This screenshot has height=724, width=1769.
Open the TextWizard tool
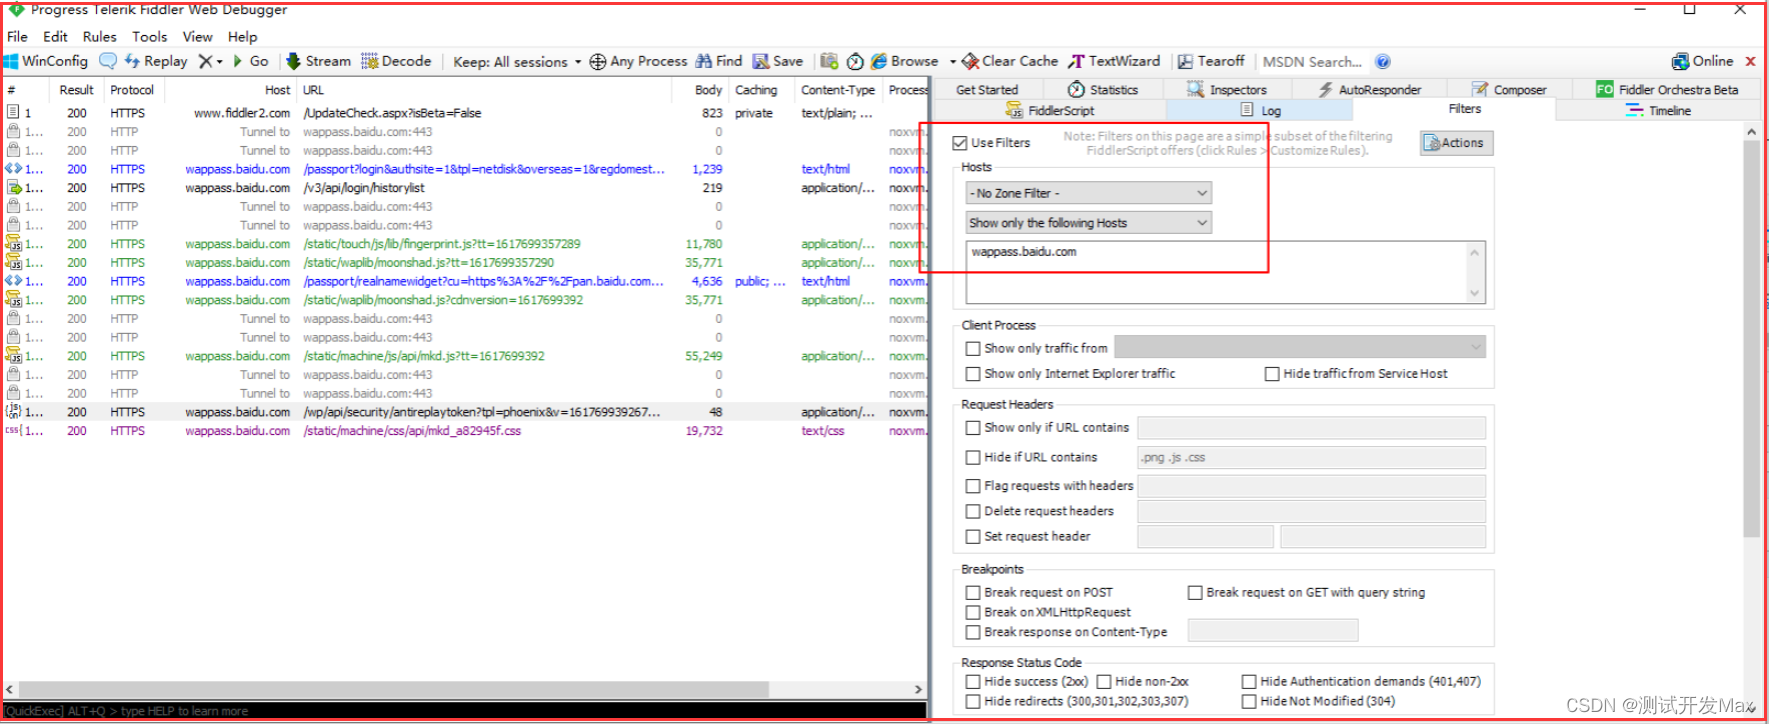(x=1114, y=61)
